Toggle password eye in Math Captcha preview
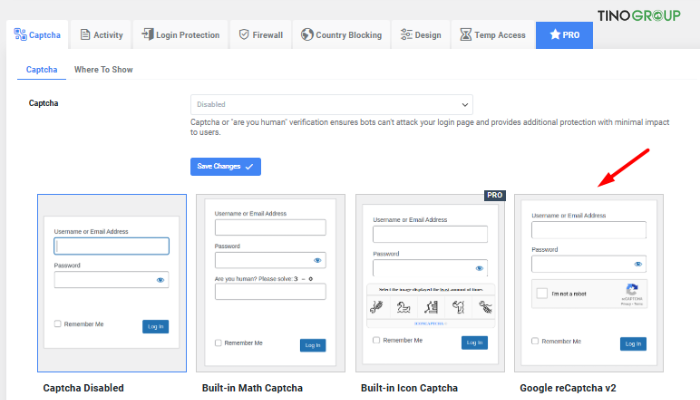This screenshot has height=400, width=700. click(317, 260)
